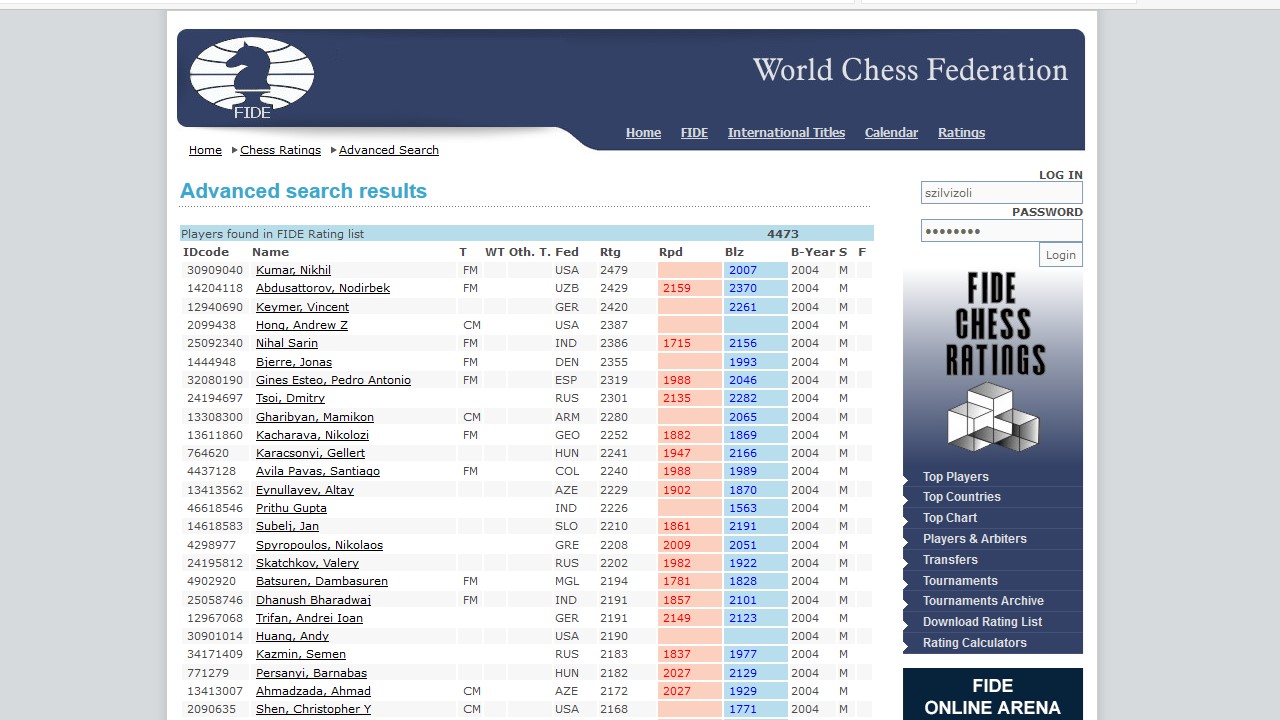Image resolution: width=1280 pixels, height=720 pixels.
Task: Open Download Rating List link
Action: pos(982,622)
